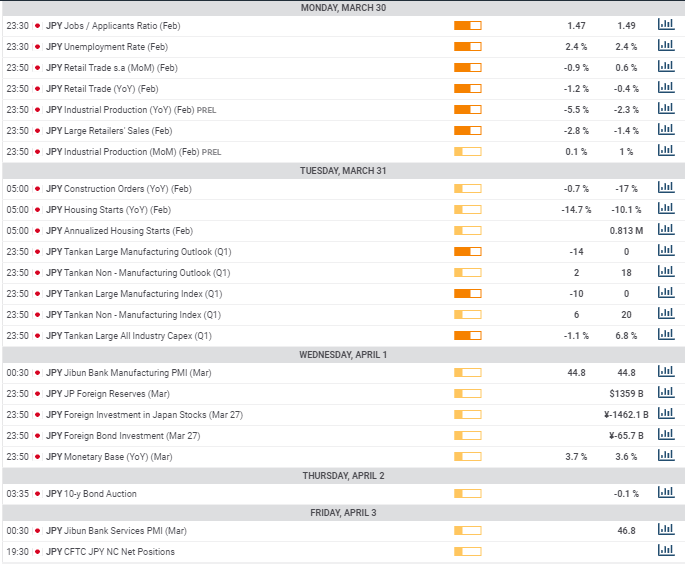This screenshot has height=564, width=685.
Task: Open chart icon for Jobs / Applicants Ratio
Action: (665, 25)
